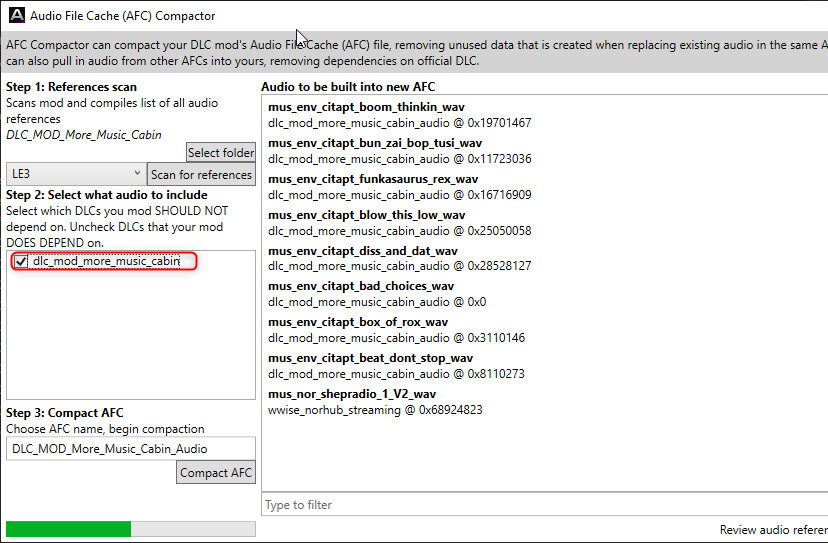Viewport: 828px width, 543px height.
Task: Focus the AFC name field DLC_MOD_More_Music_Cabin_Audio
Action: coord(131,448)
